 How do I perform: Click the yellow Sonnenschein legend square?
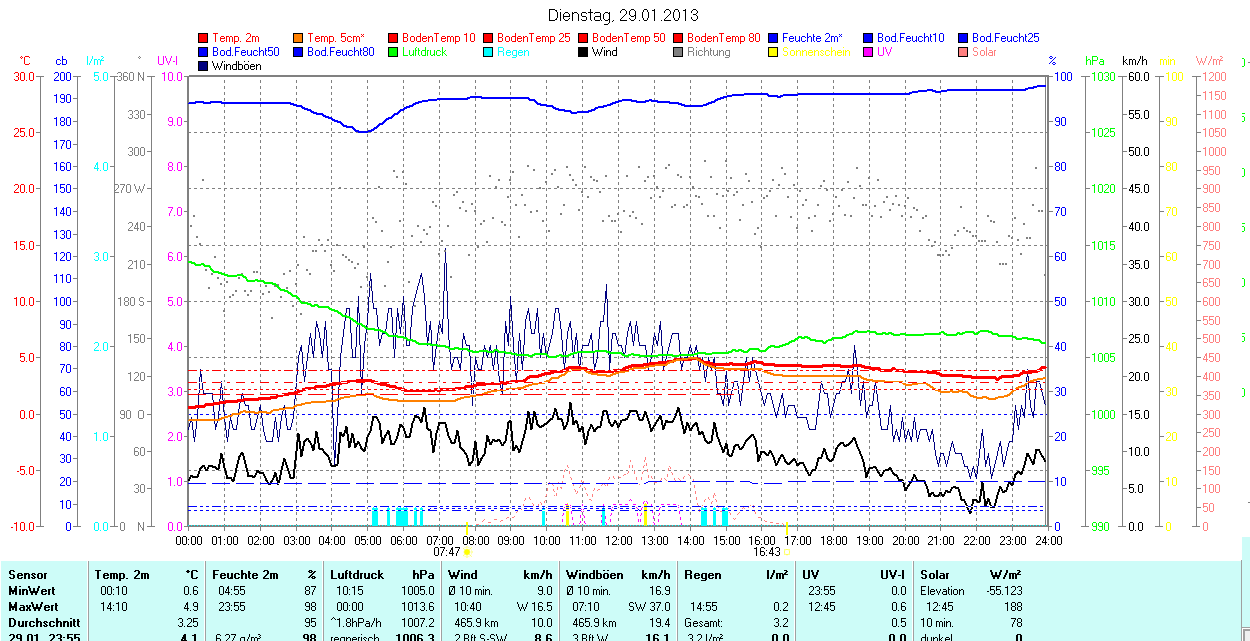tap(773, 52)
